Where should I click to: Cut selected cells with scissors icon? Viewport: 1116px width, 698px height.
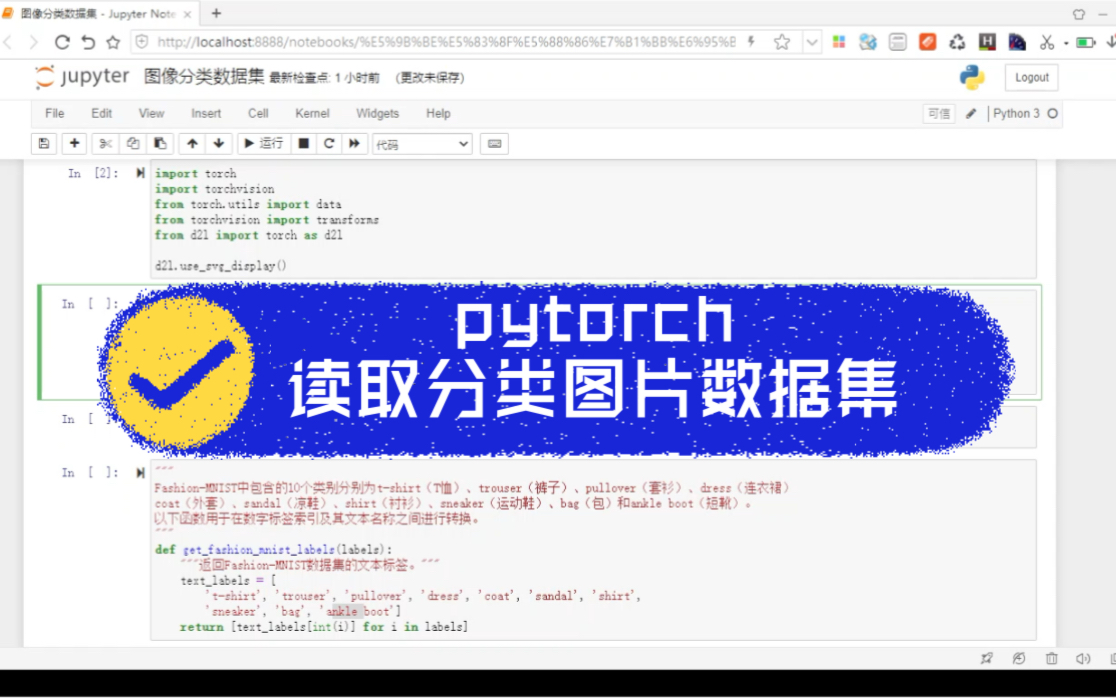click(105, 144)
